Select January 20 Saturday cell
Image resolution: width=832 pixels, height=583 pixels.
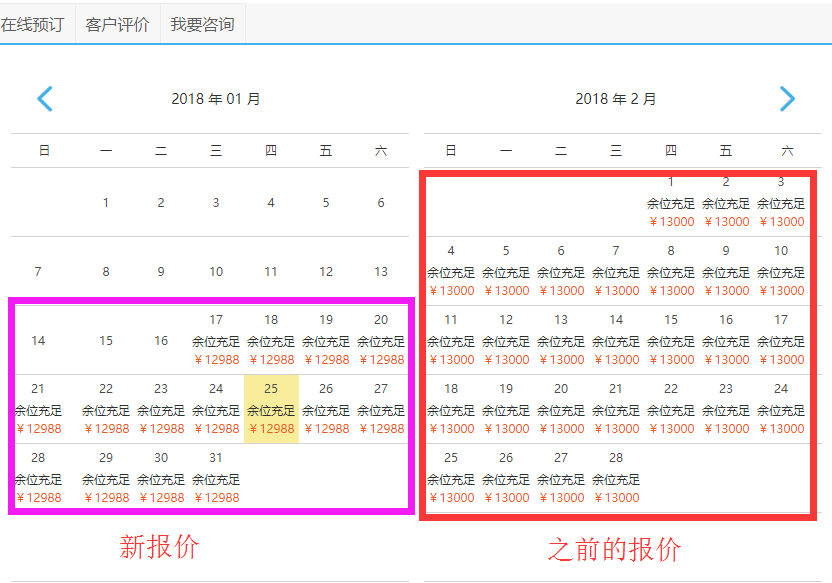[381, 340]
